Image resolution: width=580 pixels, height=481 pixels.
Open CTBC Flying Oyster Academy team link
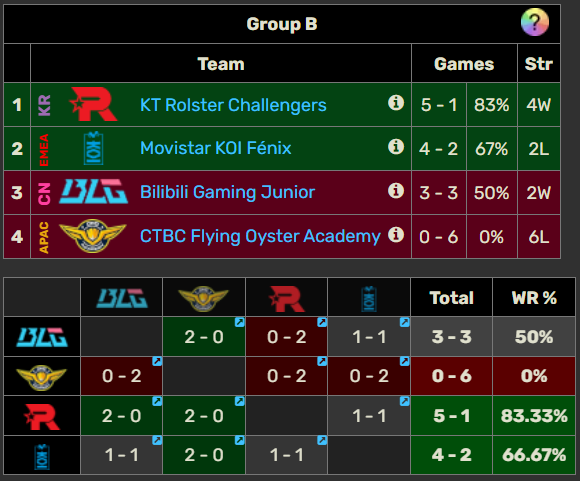point(260,236)
